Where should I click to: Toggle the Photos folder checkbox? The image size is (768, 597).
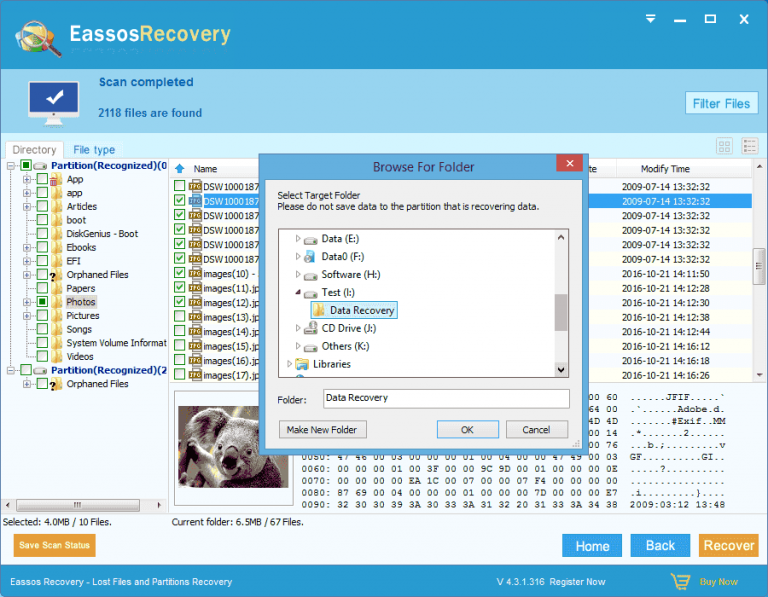(43, 302)
